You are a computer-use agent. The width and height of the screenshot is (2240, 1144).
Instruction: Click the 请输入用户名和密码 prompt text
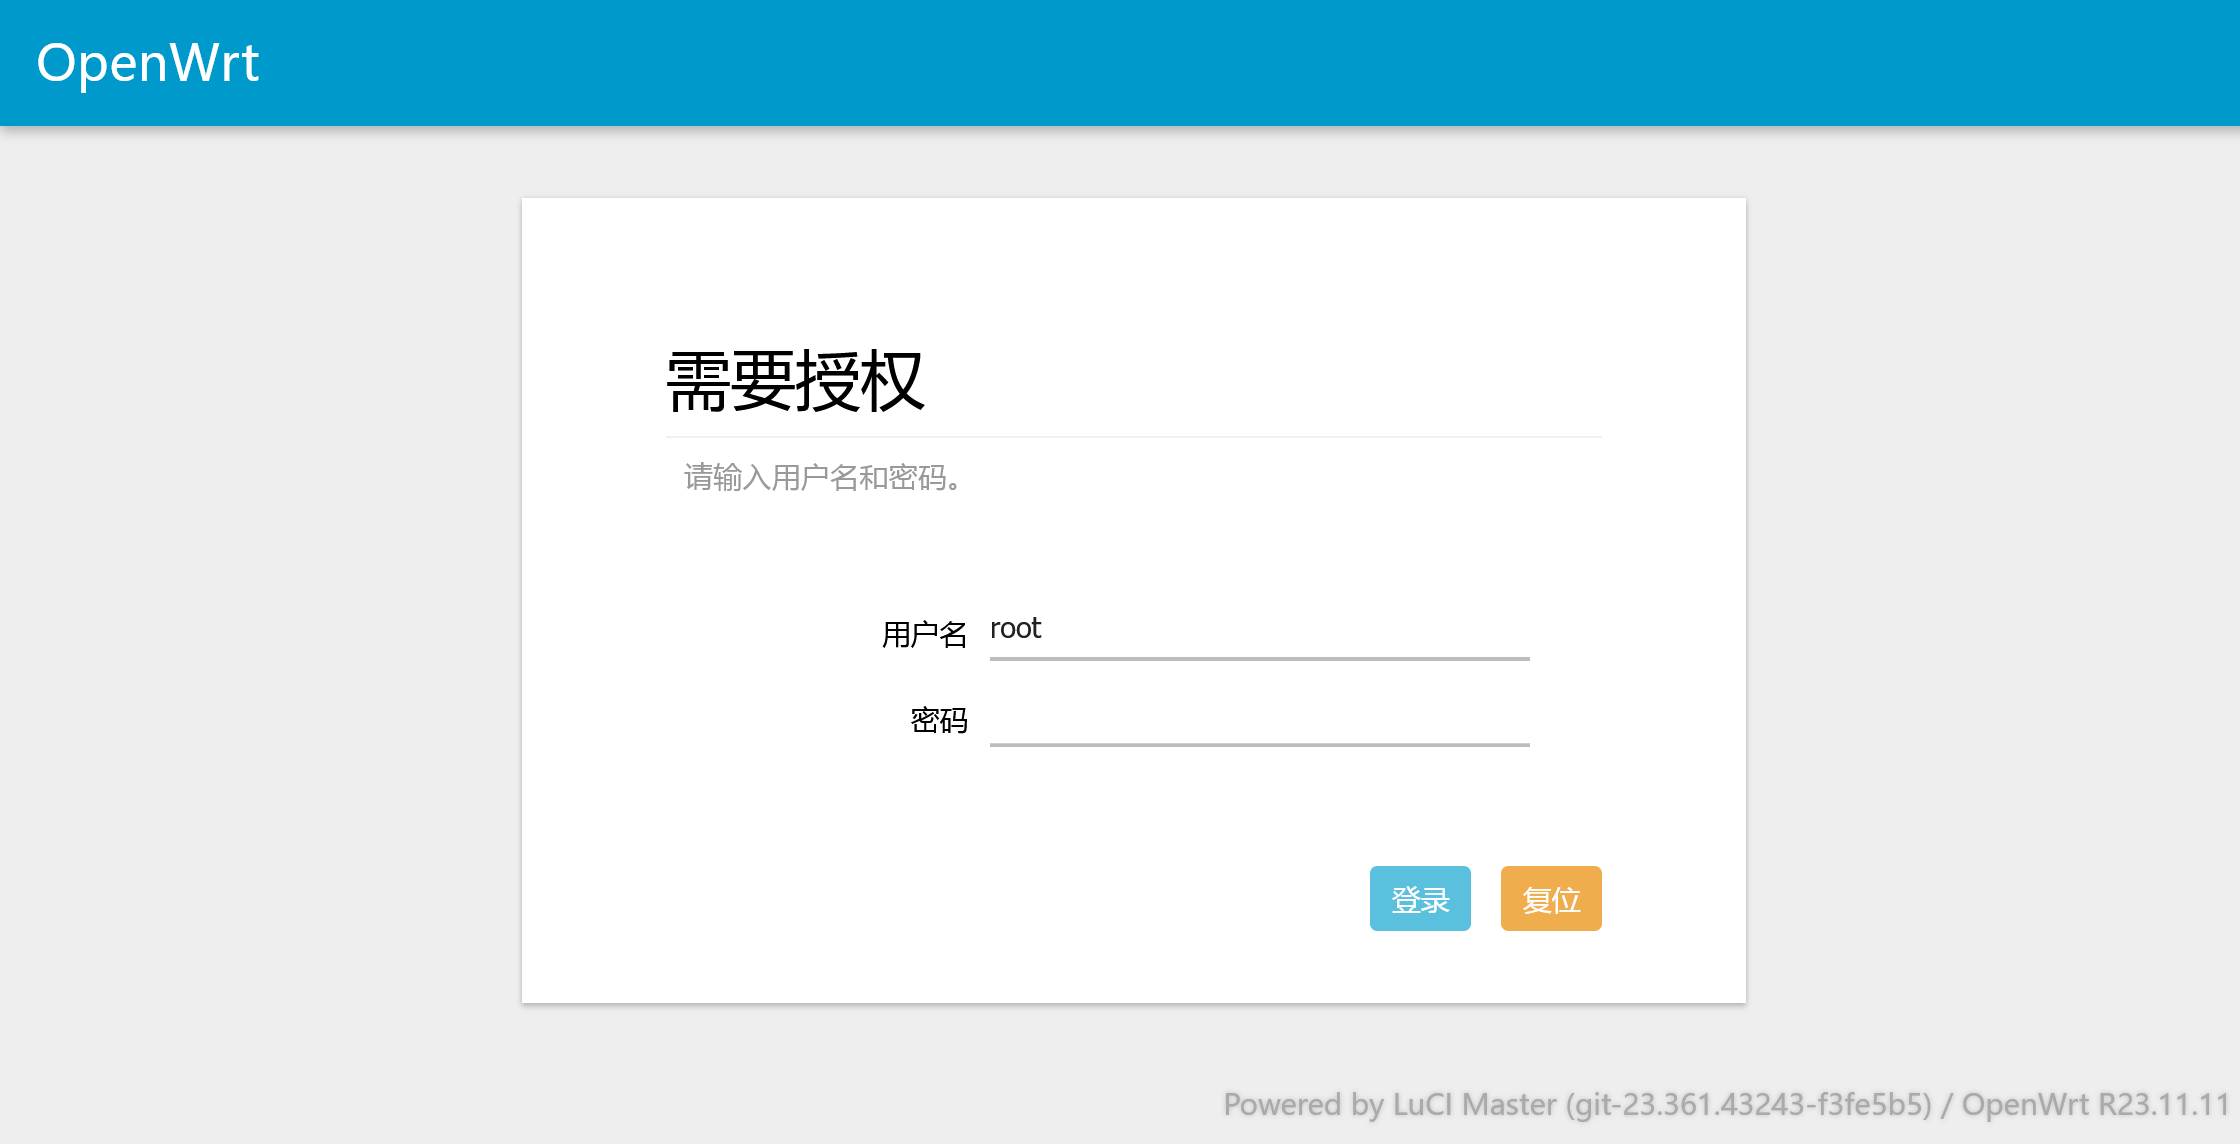tap(824, 478)
